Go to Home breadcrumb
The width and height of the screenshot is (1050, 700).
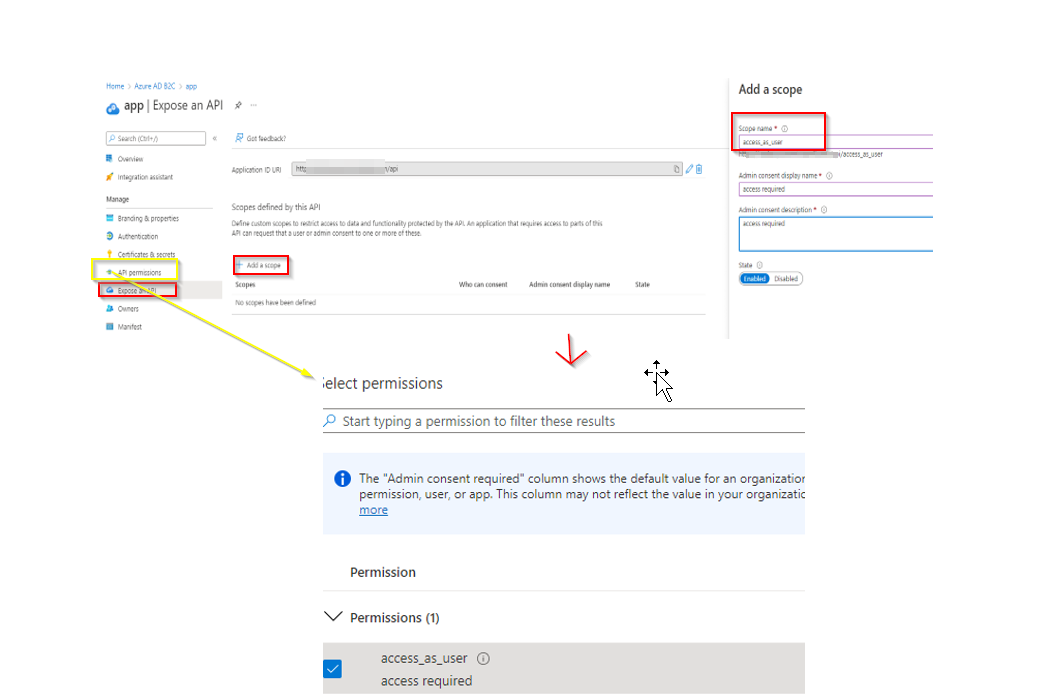coord(115,86)
